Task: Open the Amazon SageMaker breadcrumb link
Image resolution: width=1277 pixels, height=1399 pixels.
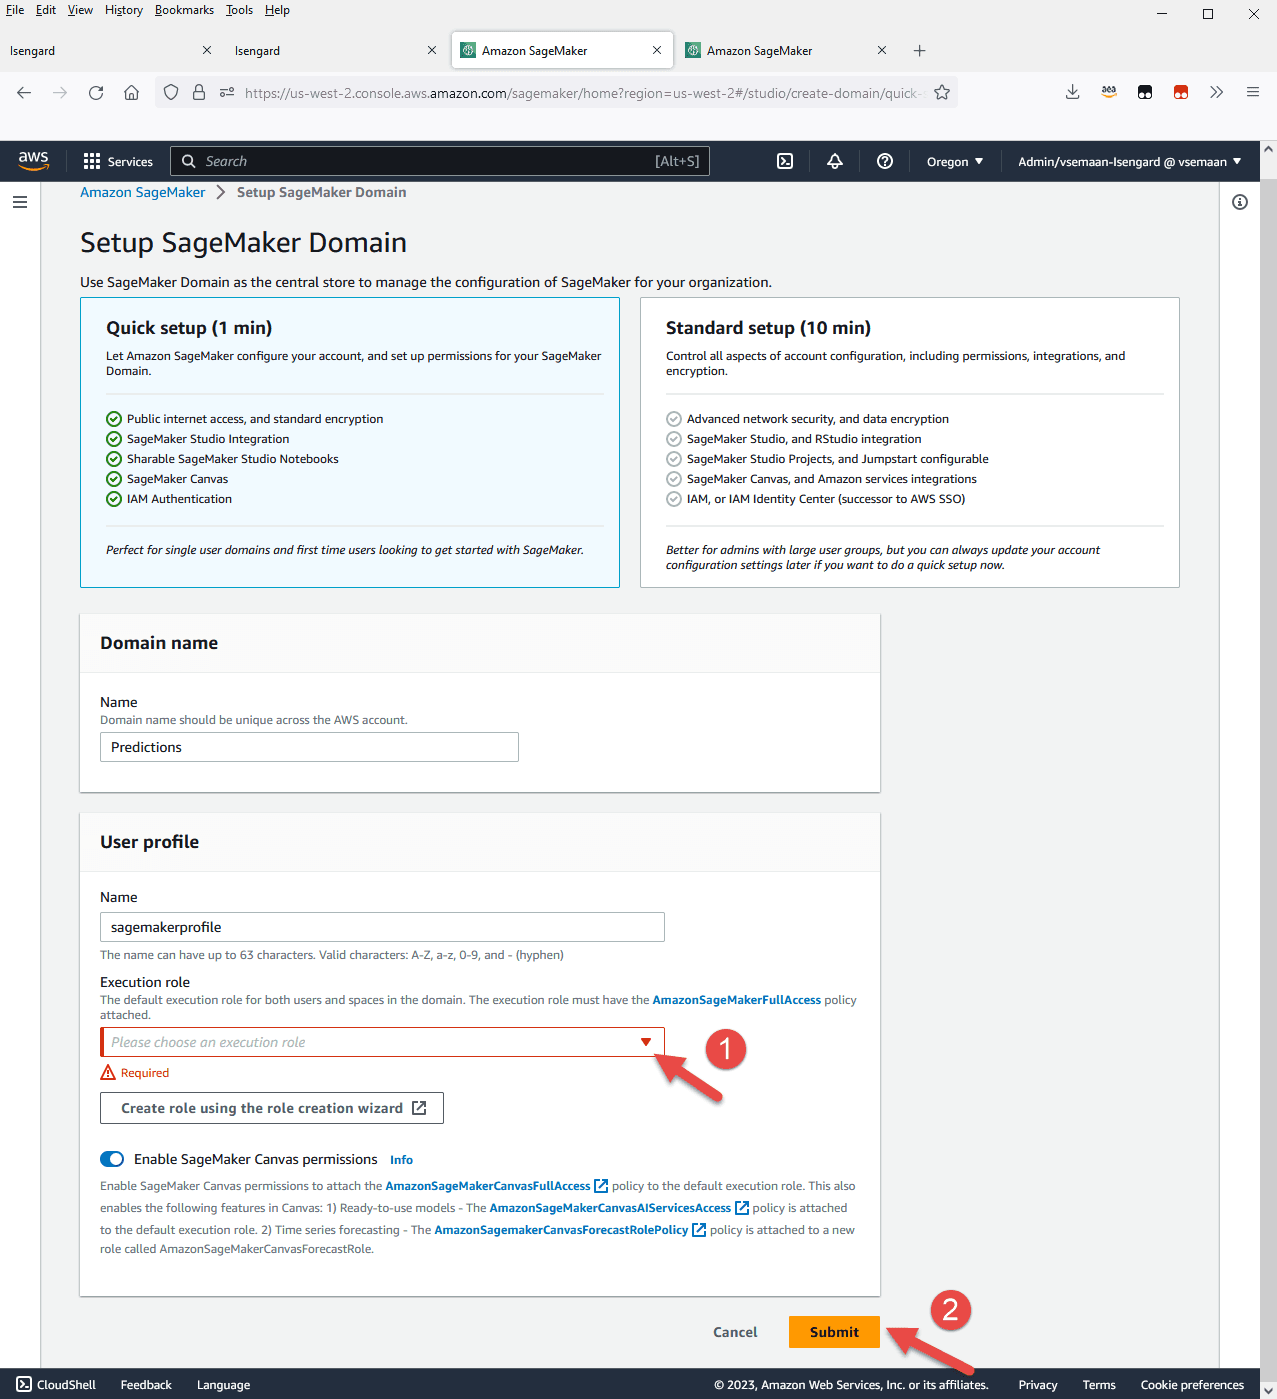Action: (x=142, y=192)
